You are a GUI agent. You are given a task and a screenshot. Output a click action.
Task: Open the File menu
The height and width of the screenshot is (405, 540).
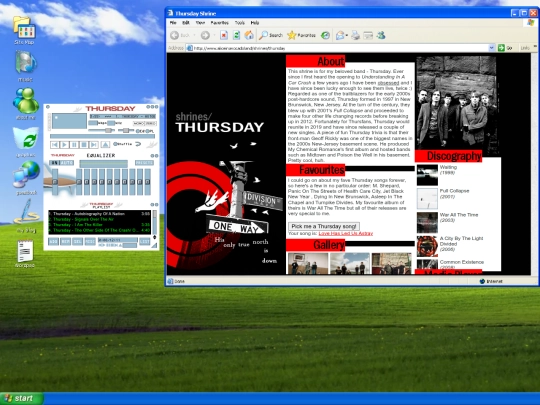(173, 23)
